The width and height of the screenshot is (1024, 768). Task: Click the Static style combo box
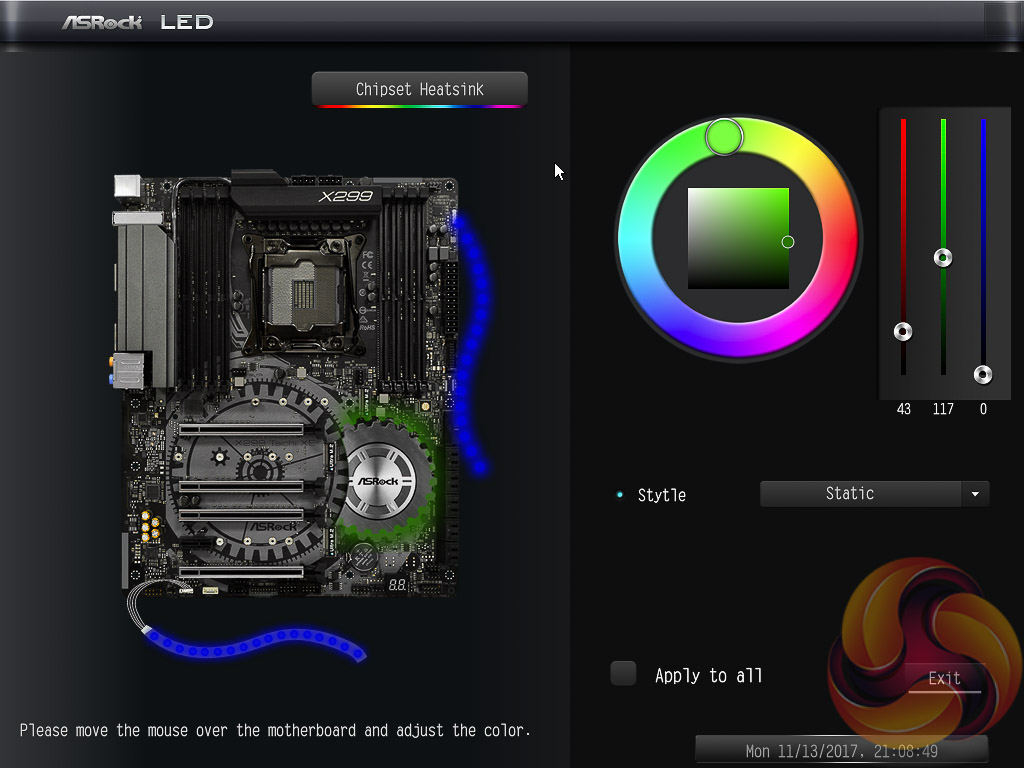point(874,494)
